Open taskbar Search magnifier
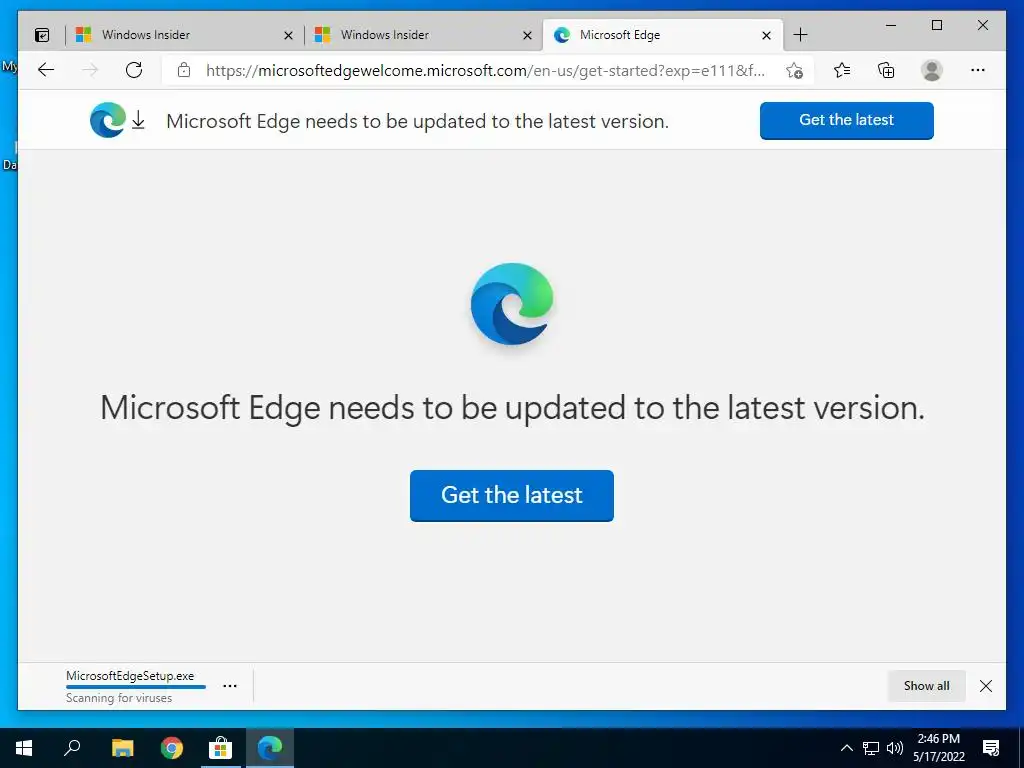This screenshot has width=1024, height=768. coord(72,748)
